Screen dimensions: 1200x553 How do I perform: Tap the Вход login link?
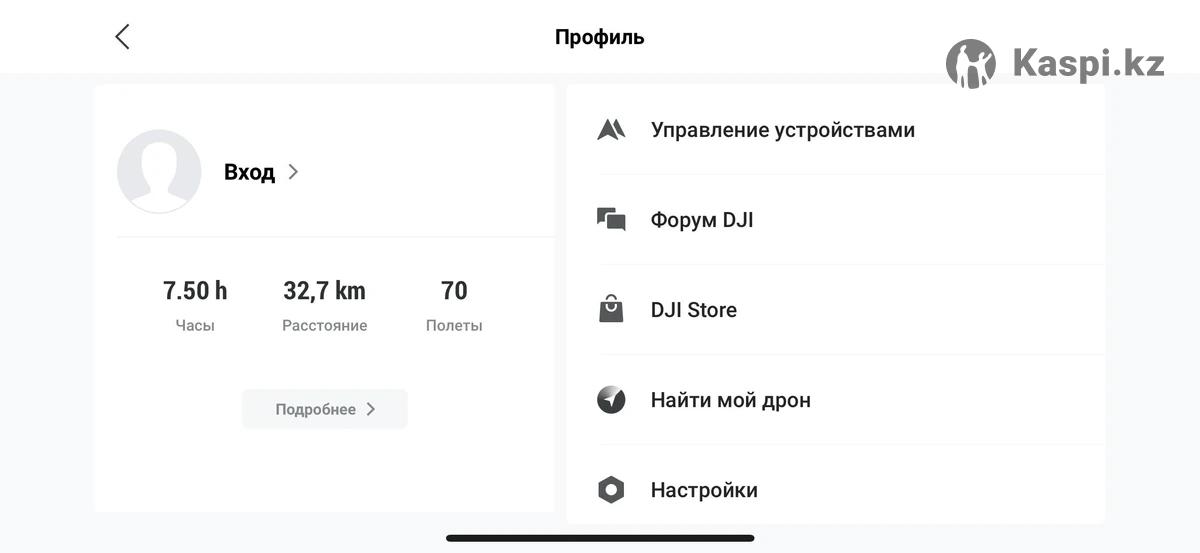point(249,172)
